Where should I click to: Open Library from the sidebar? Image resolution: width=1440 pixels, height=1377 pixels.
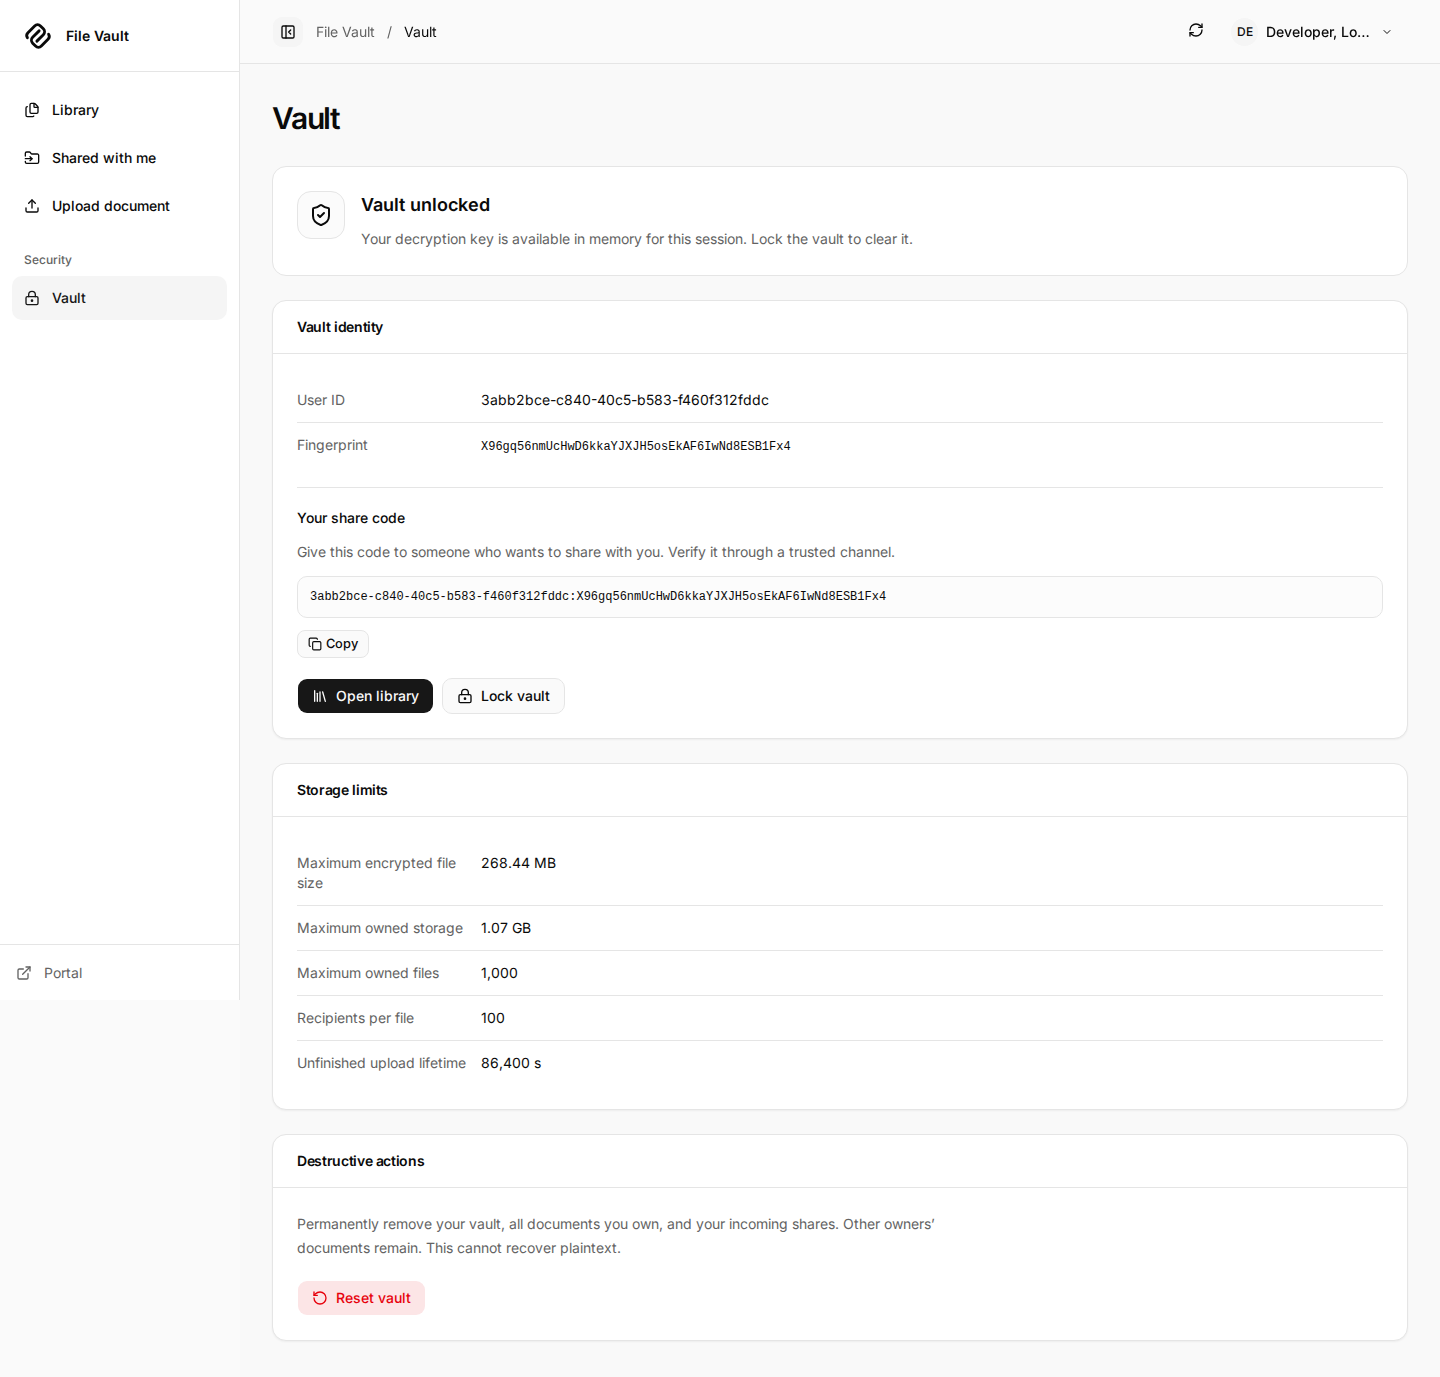(x=119, y=110)
